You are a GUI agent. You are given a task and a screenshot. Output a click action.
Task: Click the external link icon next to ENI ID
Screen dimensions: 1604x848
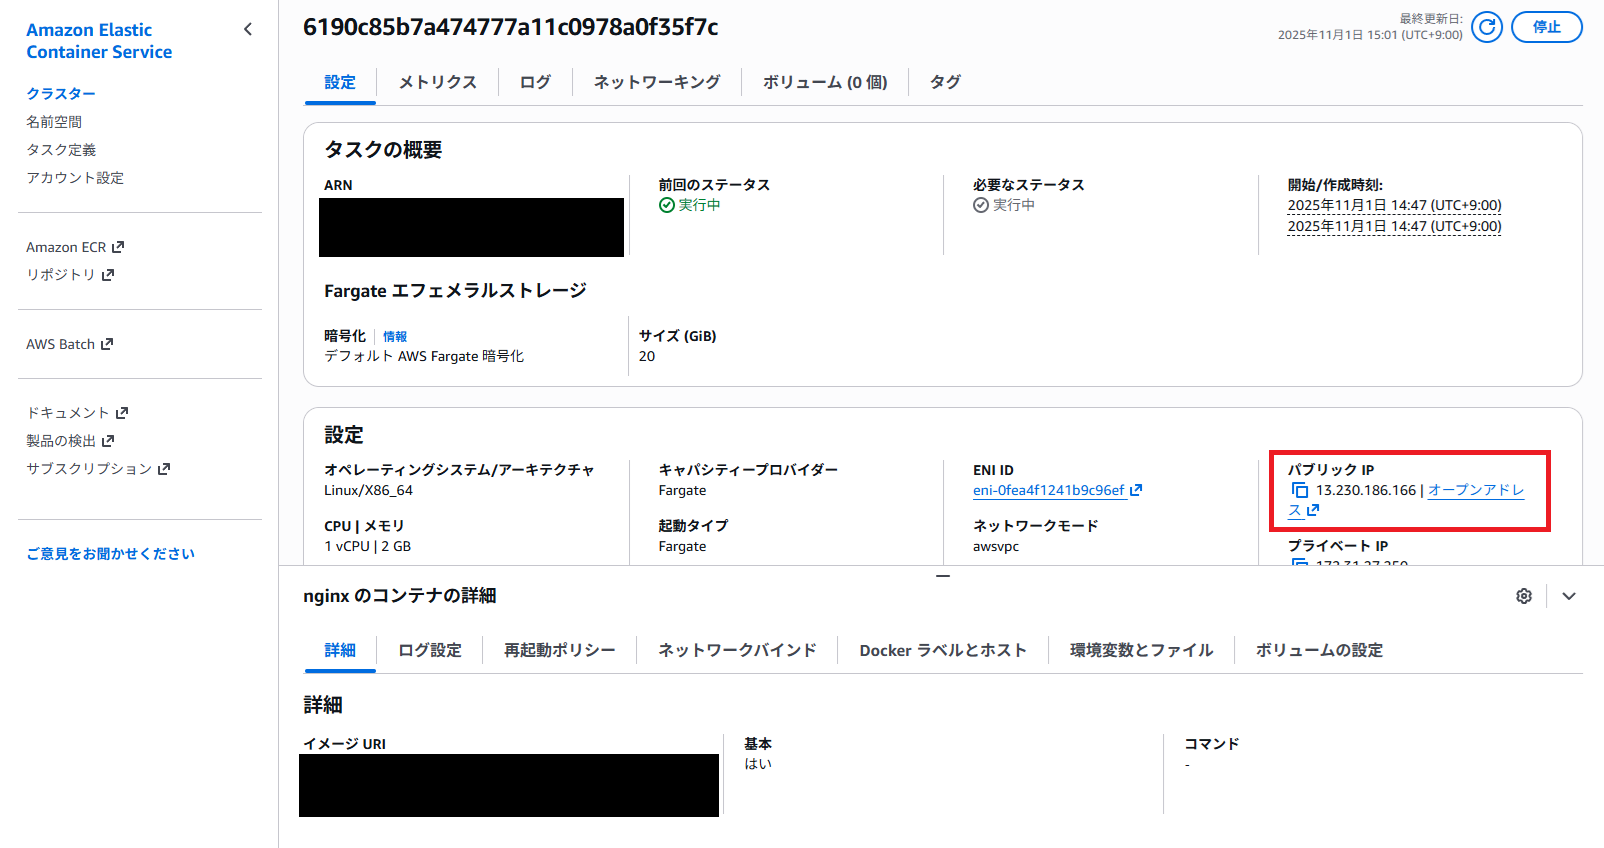tap(1136, 490)
